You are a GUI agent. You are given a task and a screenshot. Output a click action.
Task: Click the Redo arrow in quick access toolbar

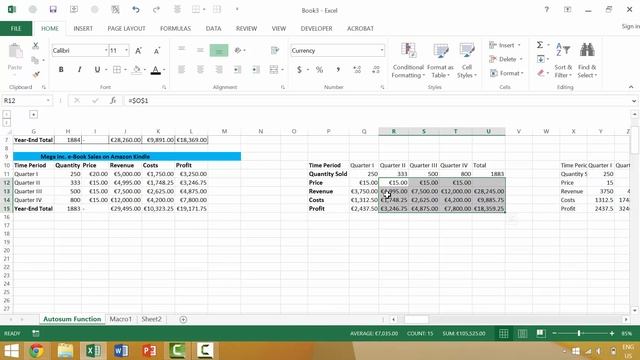click(156, 9)
